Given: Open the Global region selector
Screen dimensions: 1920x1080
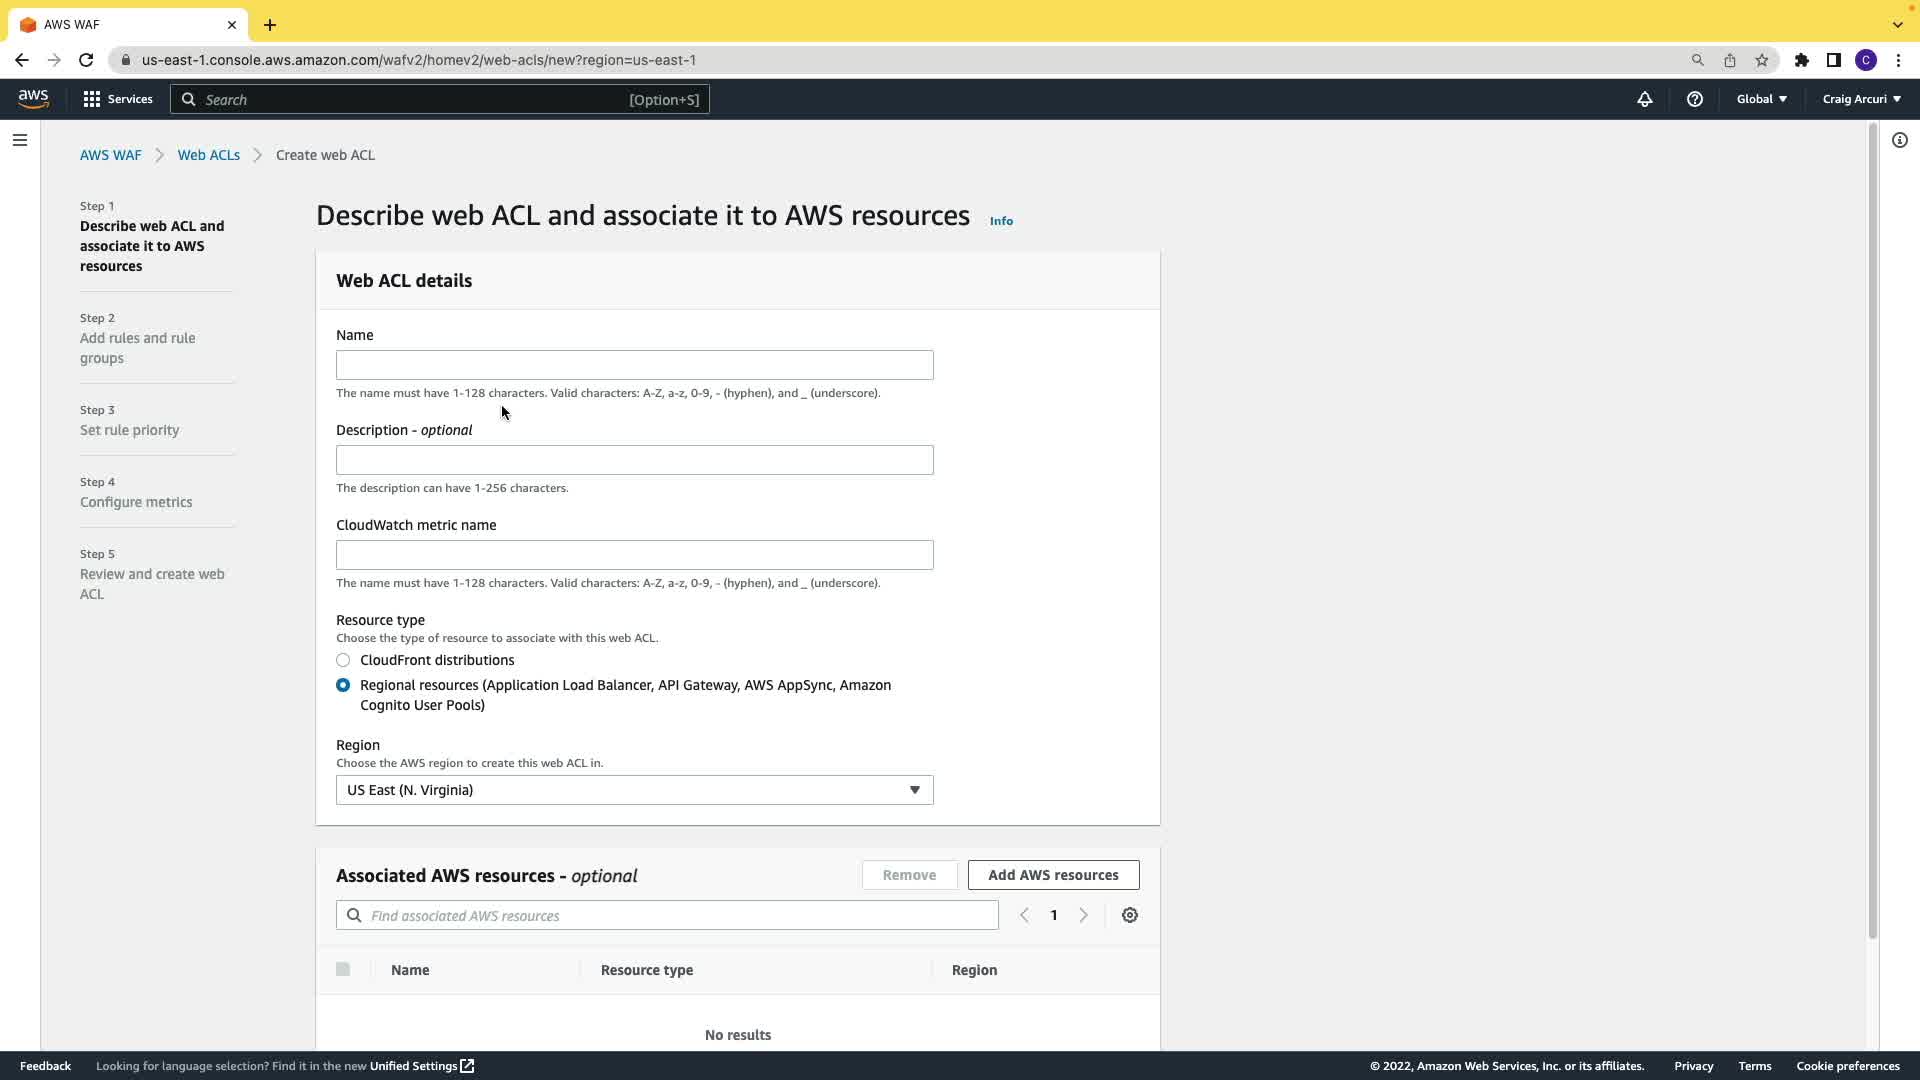Looking at the screenshot, I should (1761, 99).
